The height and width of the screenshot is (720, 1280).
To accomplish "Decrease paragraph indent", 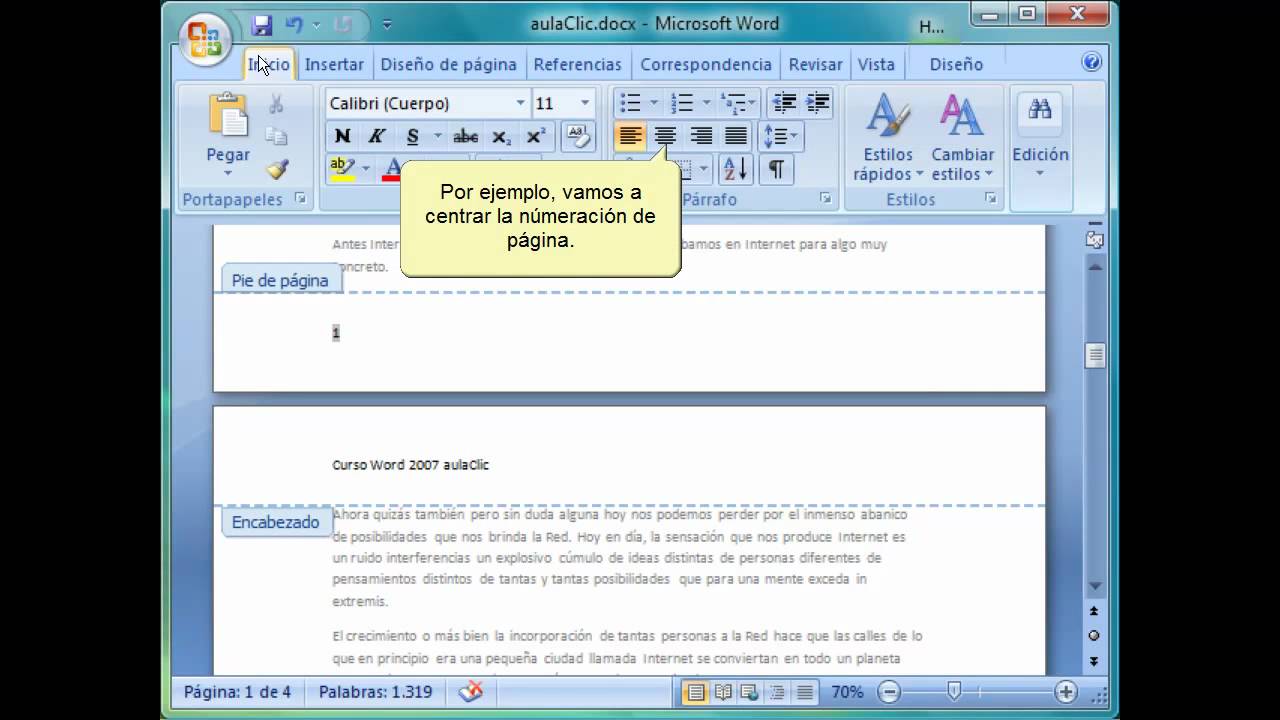I will (784, 102).
